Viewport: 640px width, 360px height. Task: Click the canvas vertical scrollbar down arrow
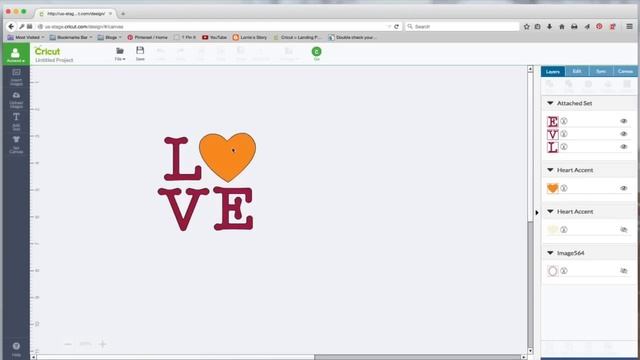(x=530, y=351)
